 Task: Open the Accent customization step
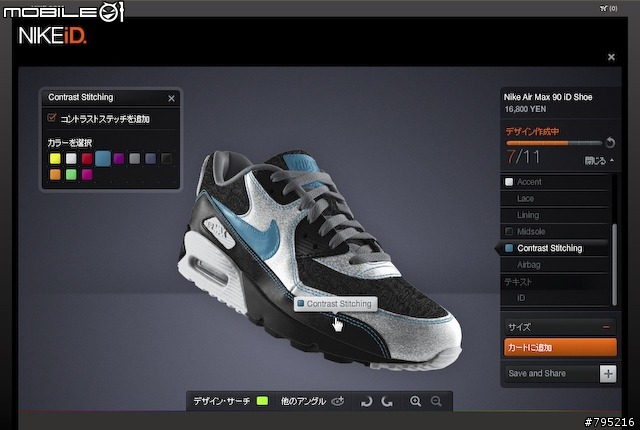pos(554,182)
